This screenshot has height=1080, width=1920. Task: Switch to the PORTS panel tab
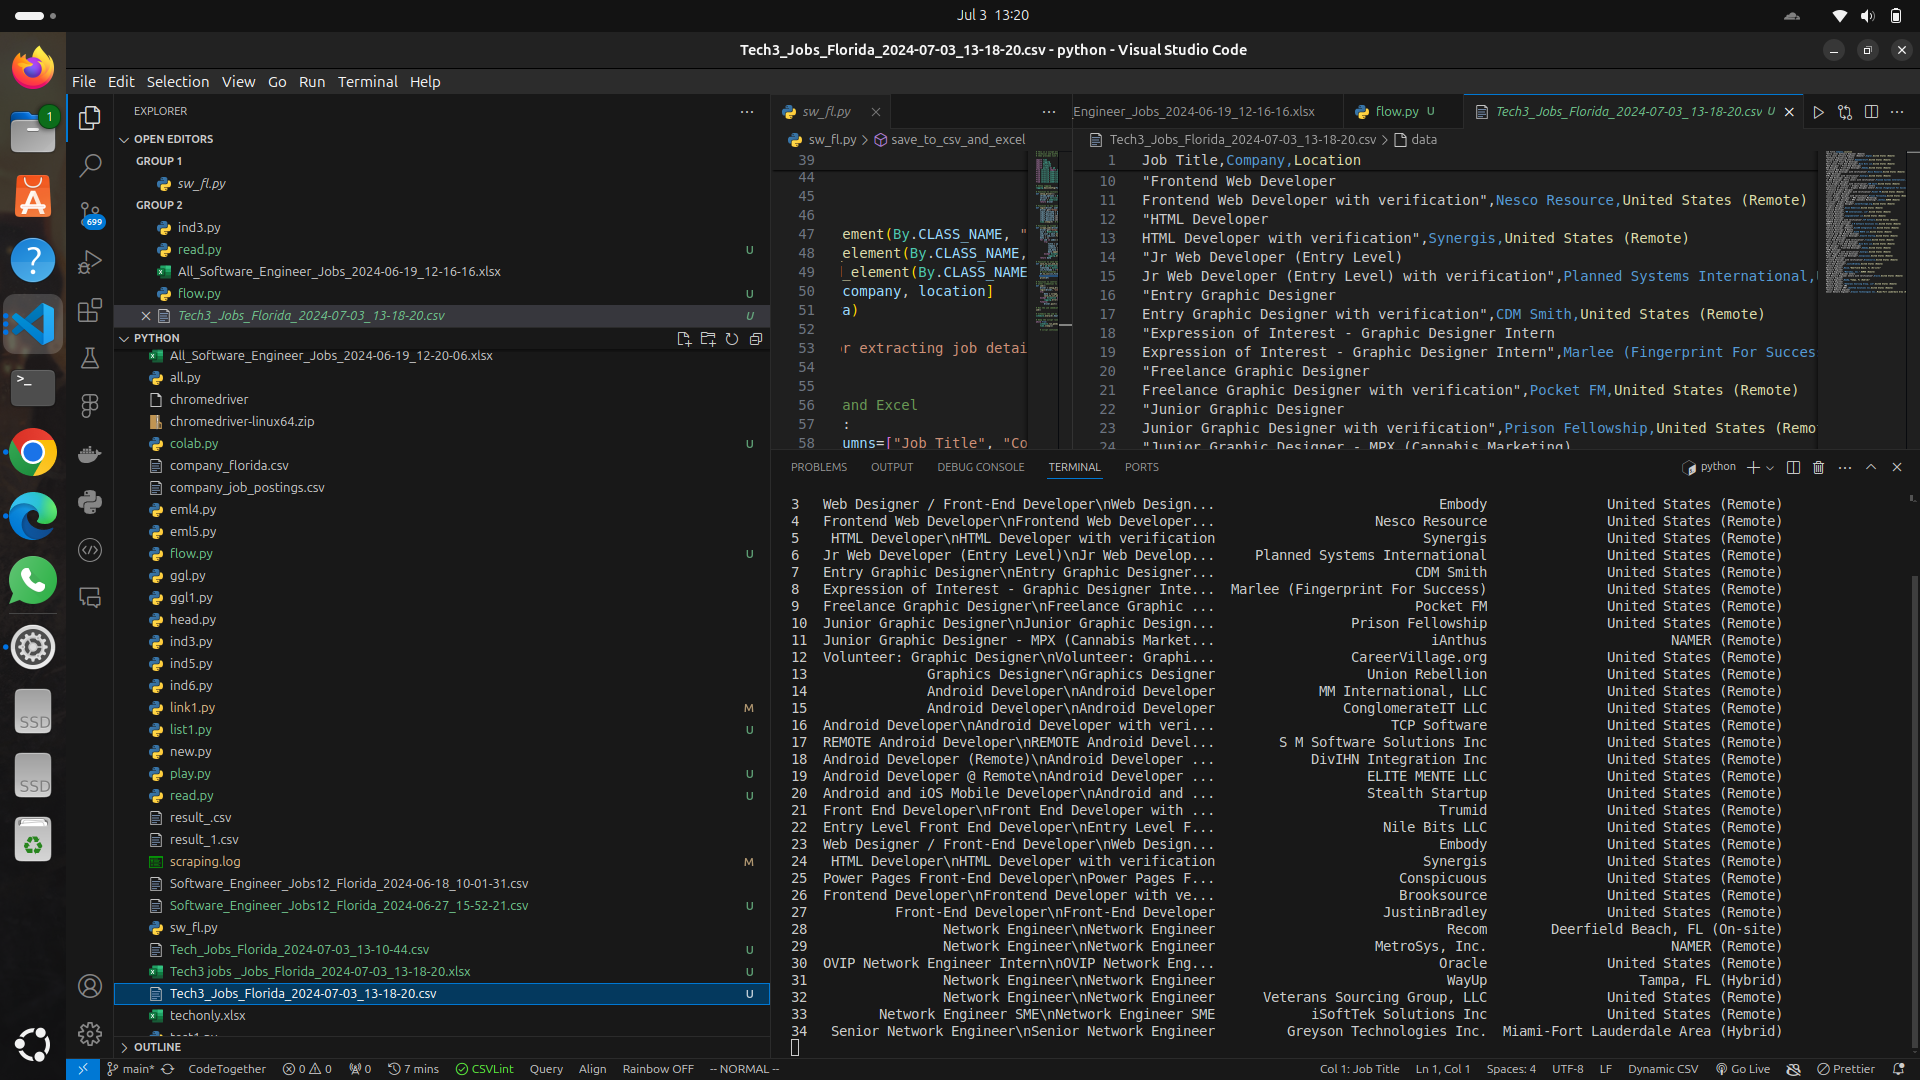pyautogui.click(x=1142, y=467)
